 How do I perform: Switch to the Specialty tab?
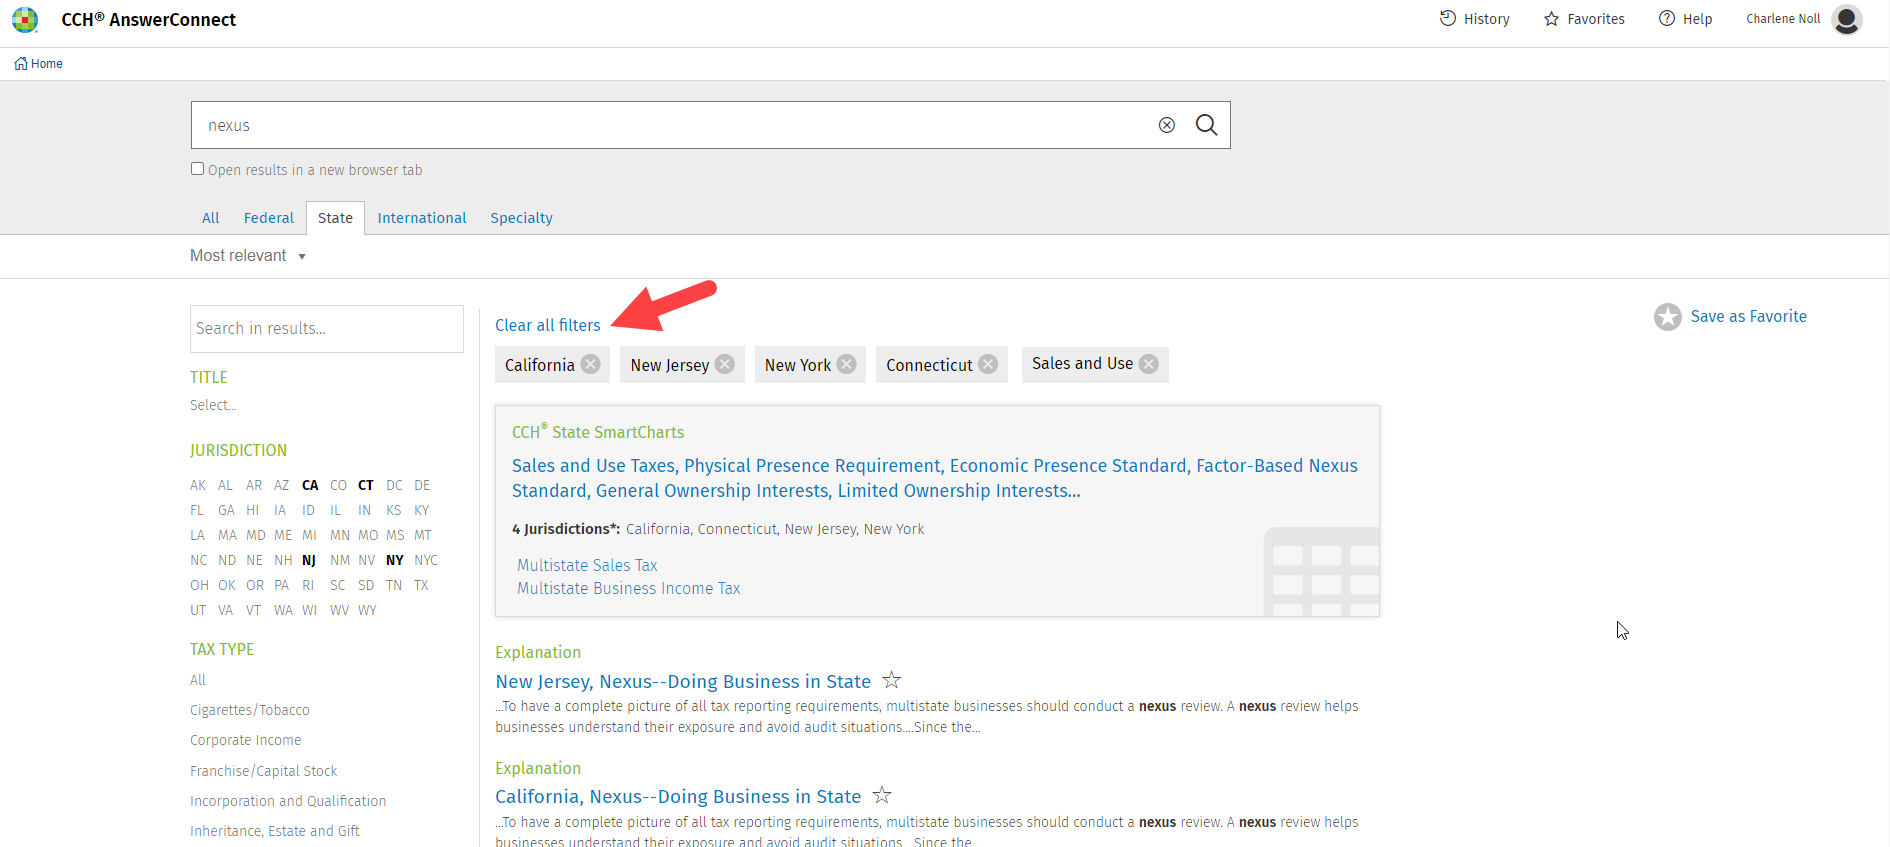[x=521, y=218]
